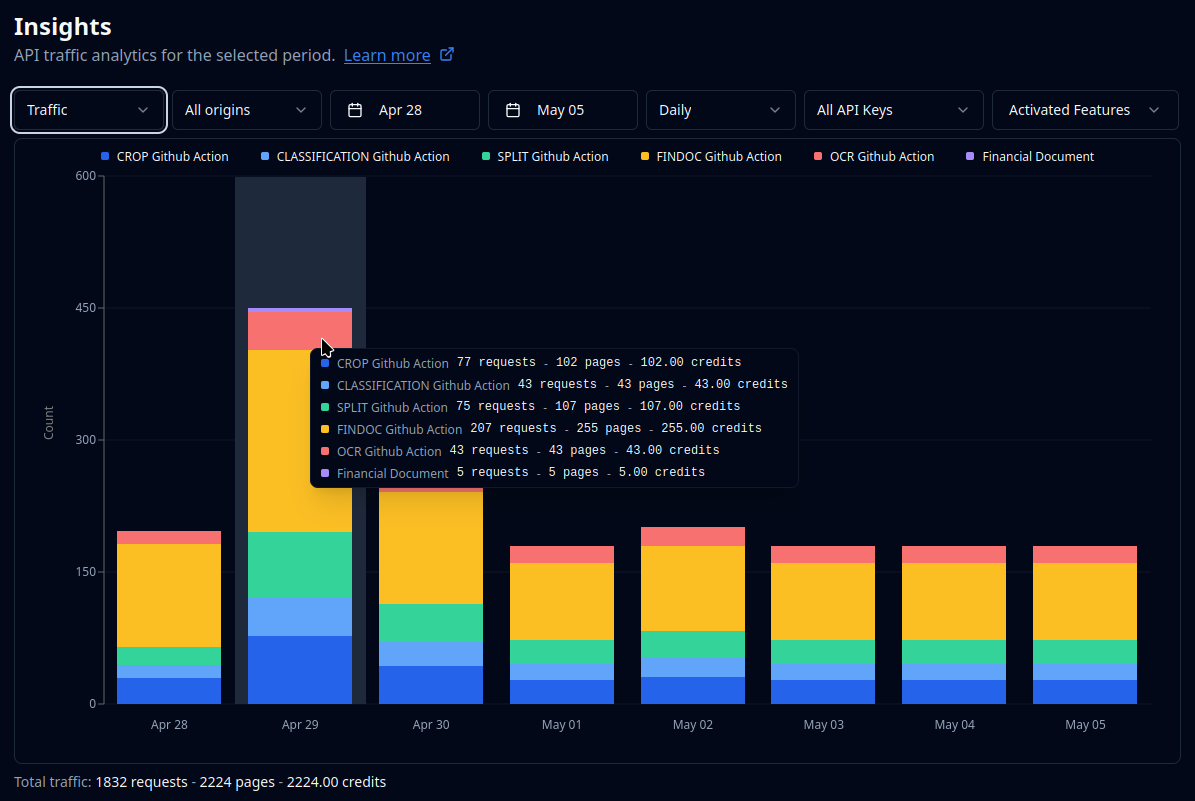Open the Learn more external link icon

point(447,55)
